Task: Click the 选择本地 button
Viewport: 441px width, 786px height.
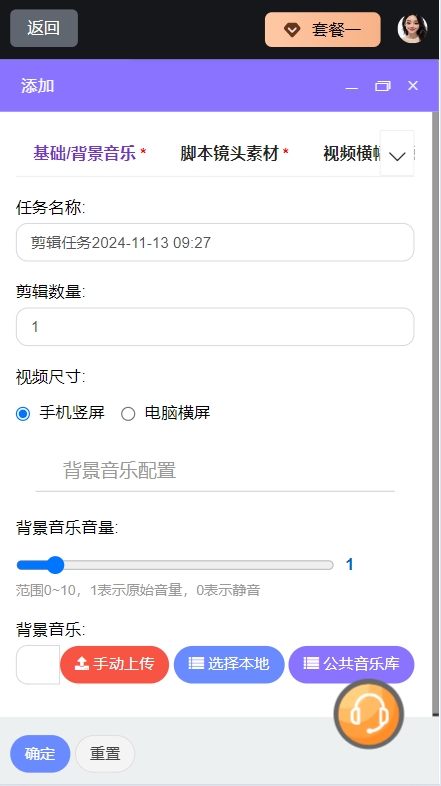Action: point(229,665)
